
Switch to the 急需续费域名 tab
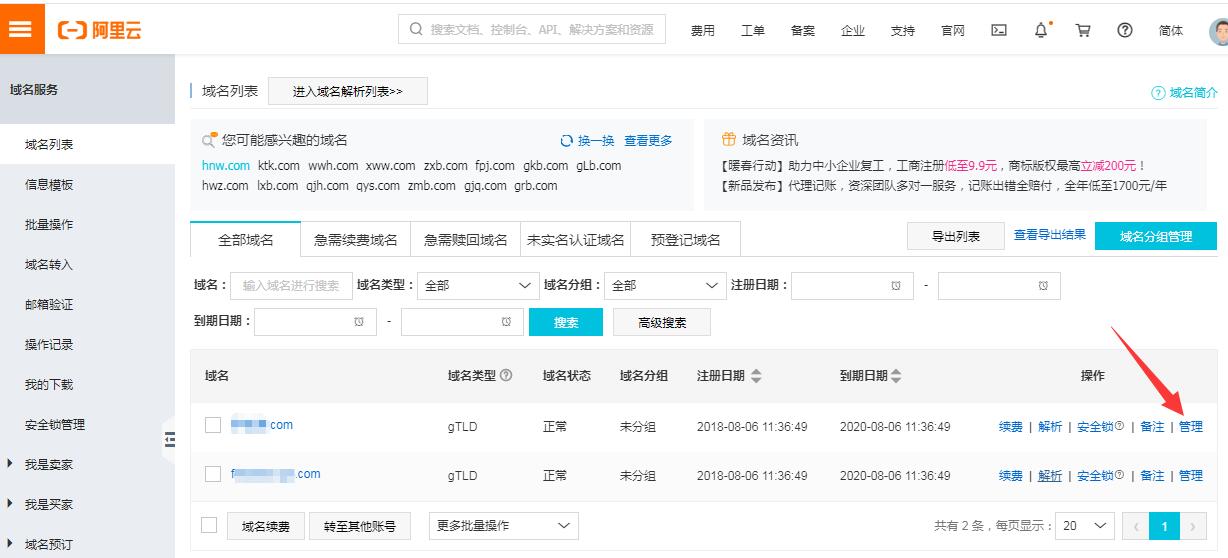[355, 240]
